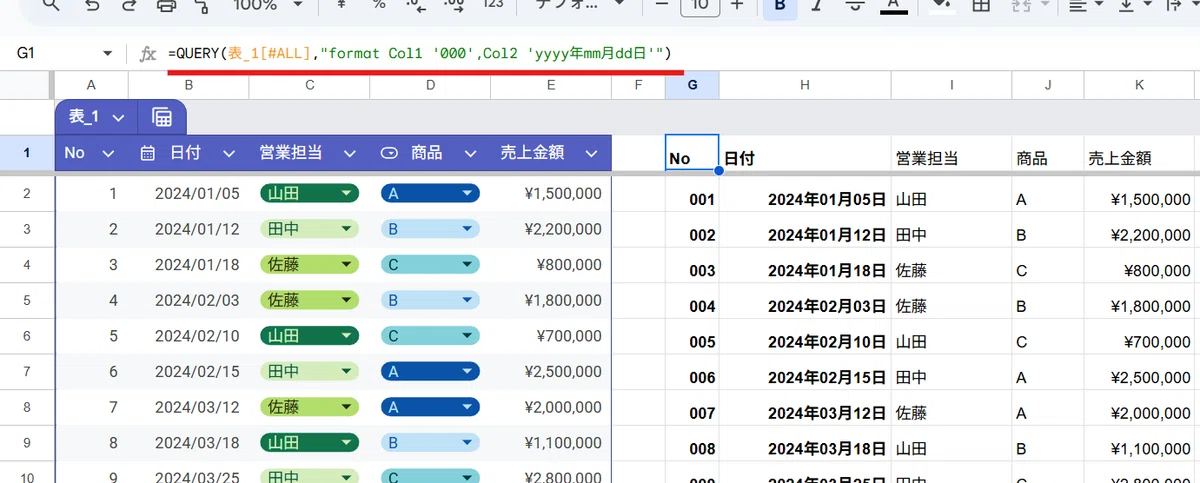Click the date cell 2024/01/05

pos(189,194)
